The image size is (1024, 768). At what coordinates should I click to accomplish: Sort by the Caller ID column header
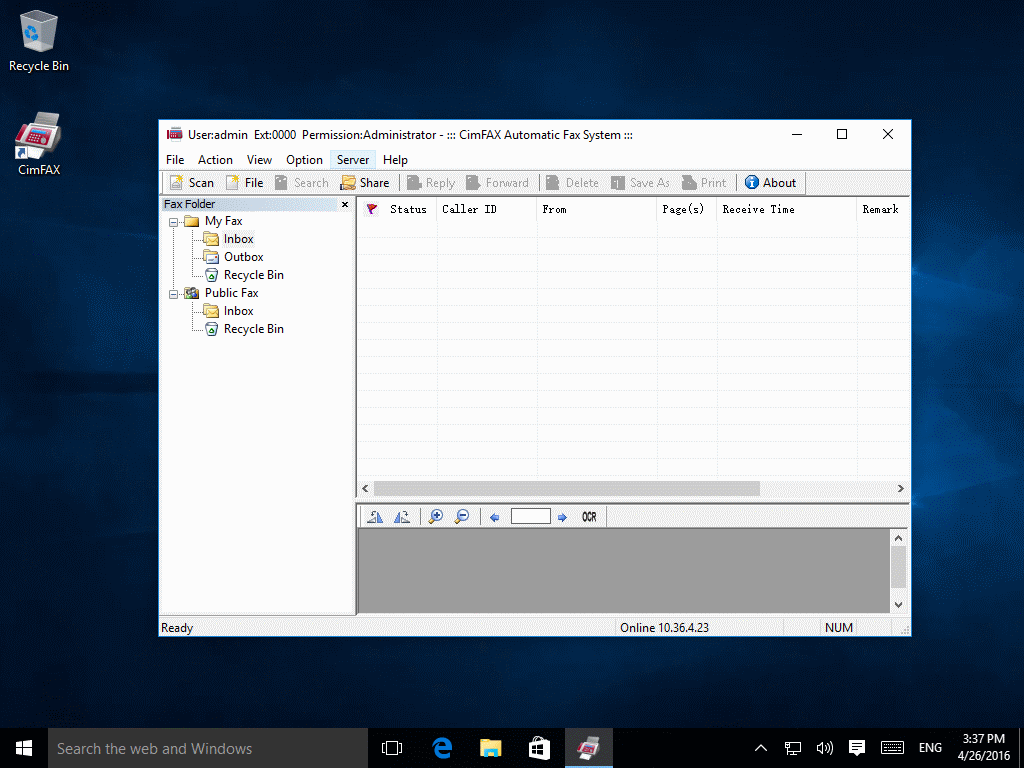[x=487, y=209]
